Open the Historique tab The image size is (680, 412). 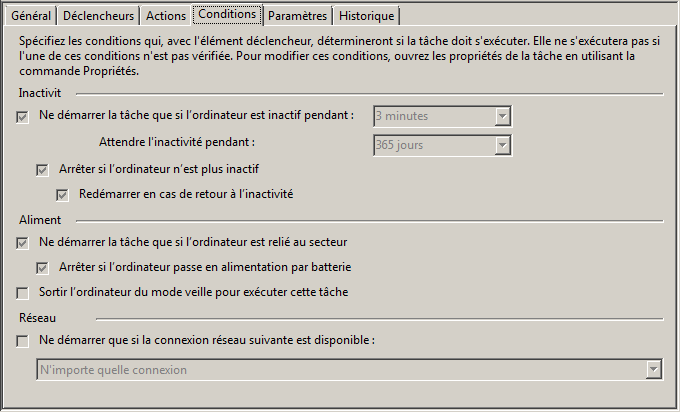coord(366,16)
